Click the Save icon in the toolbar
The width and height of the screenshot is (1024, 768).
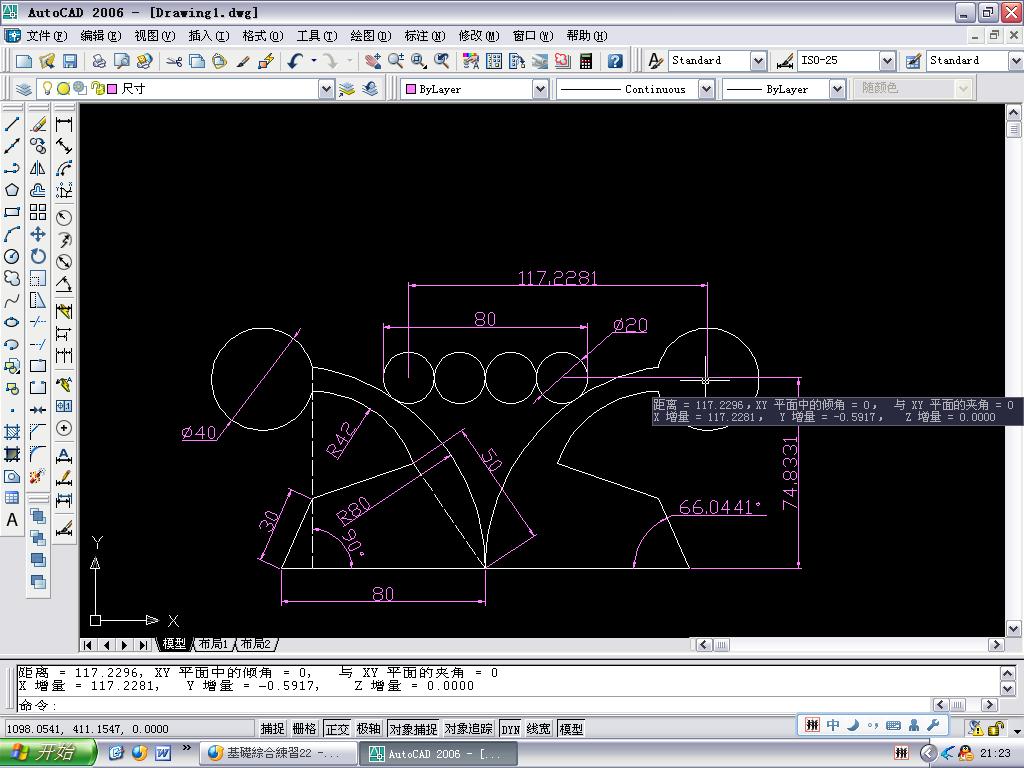click(70, 61)
